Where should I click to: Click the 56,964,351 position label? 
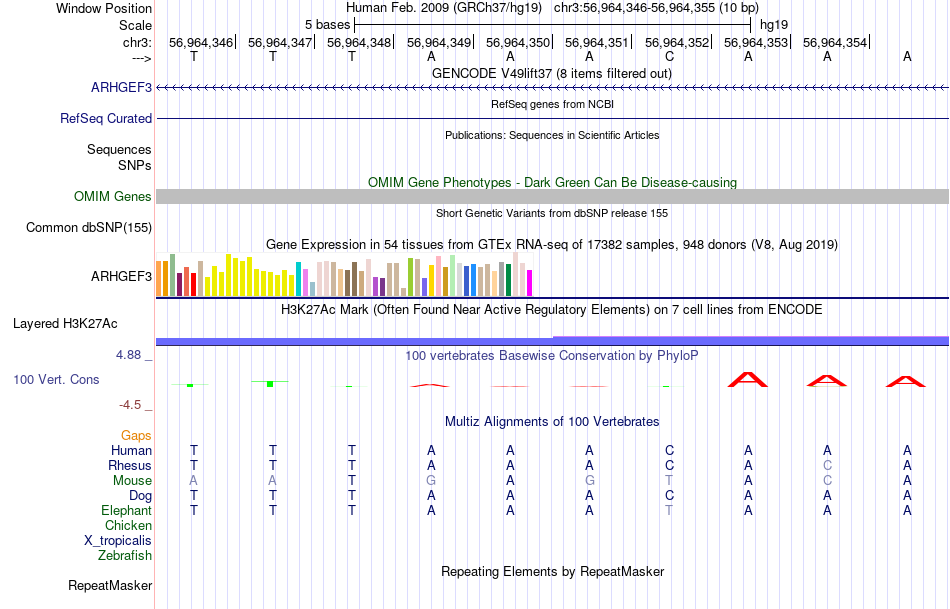coord(597,42)
